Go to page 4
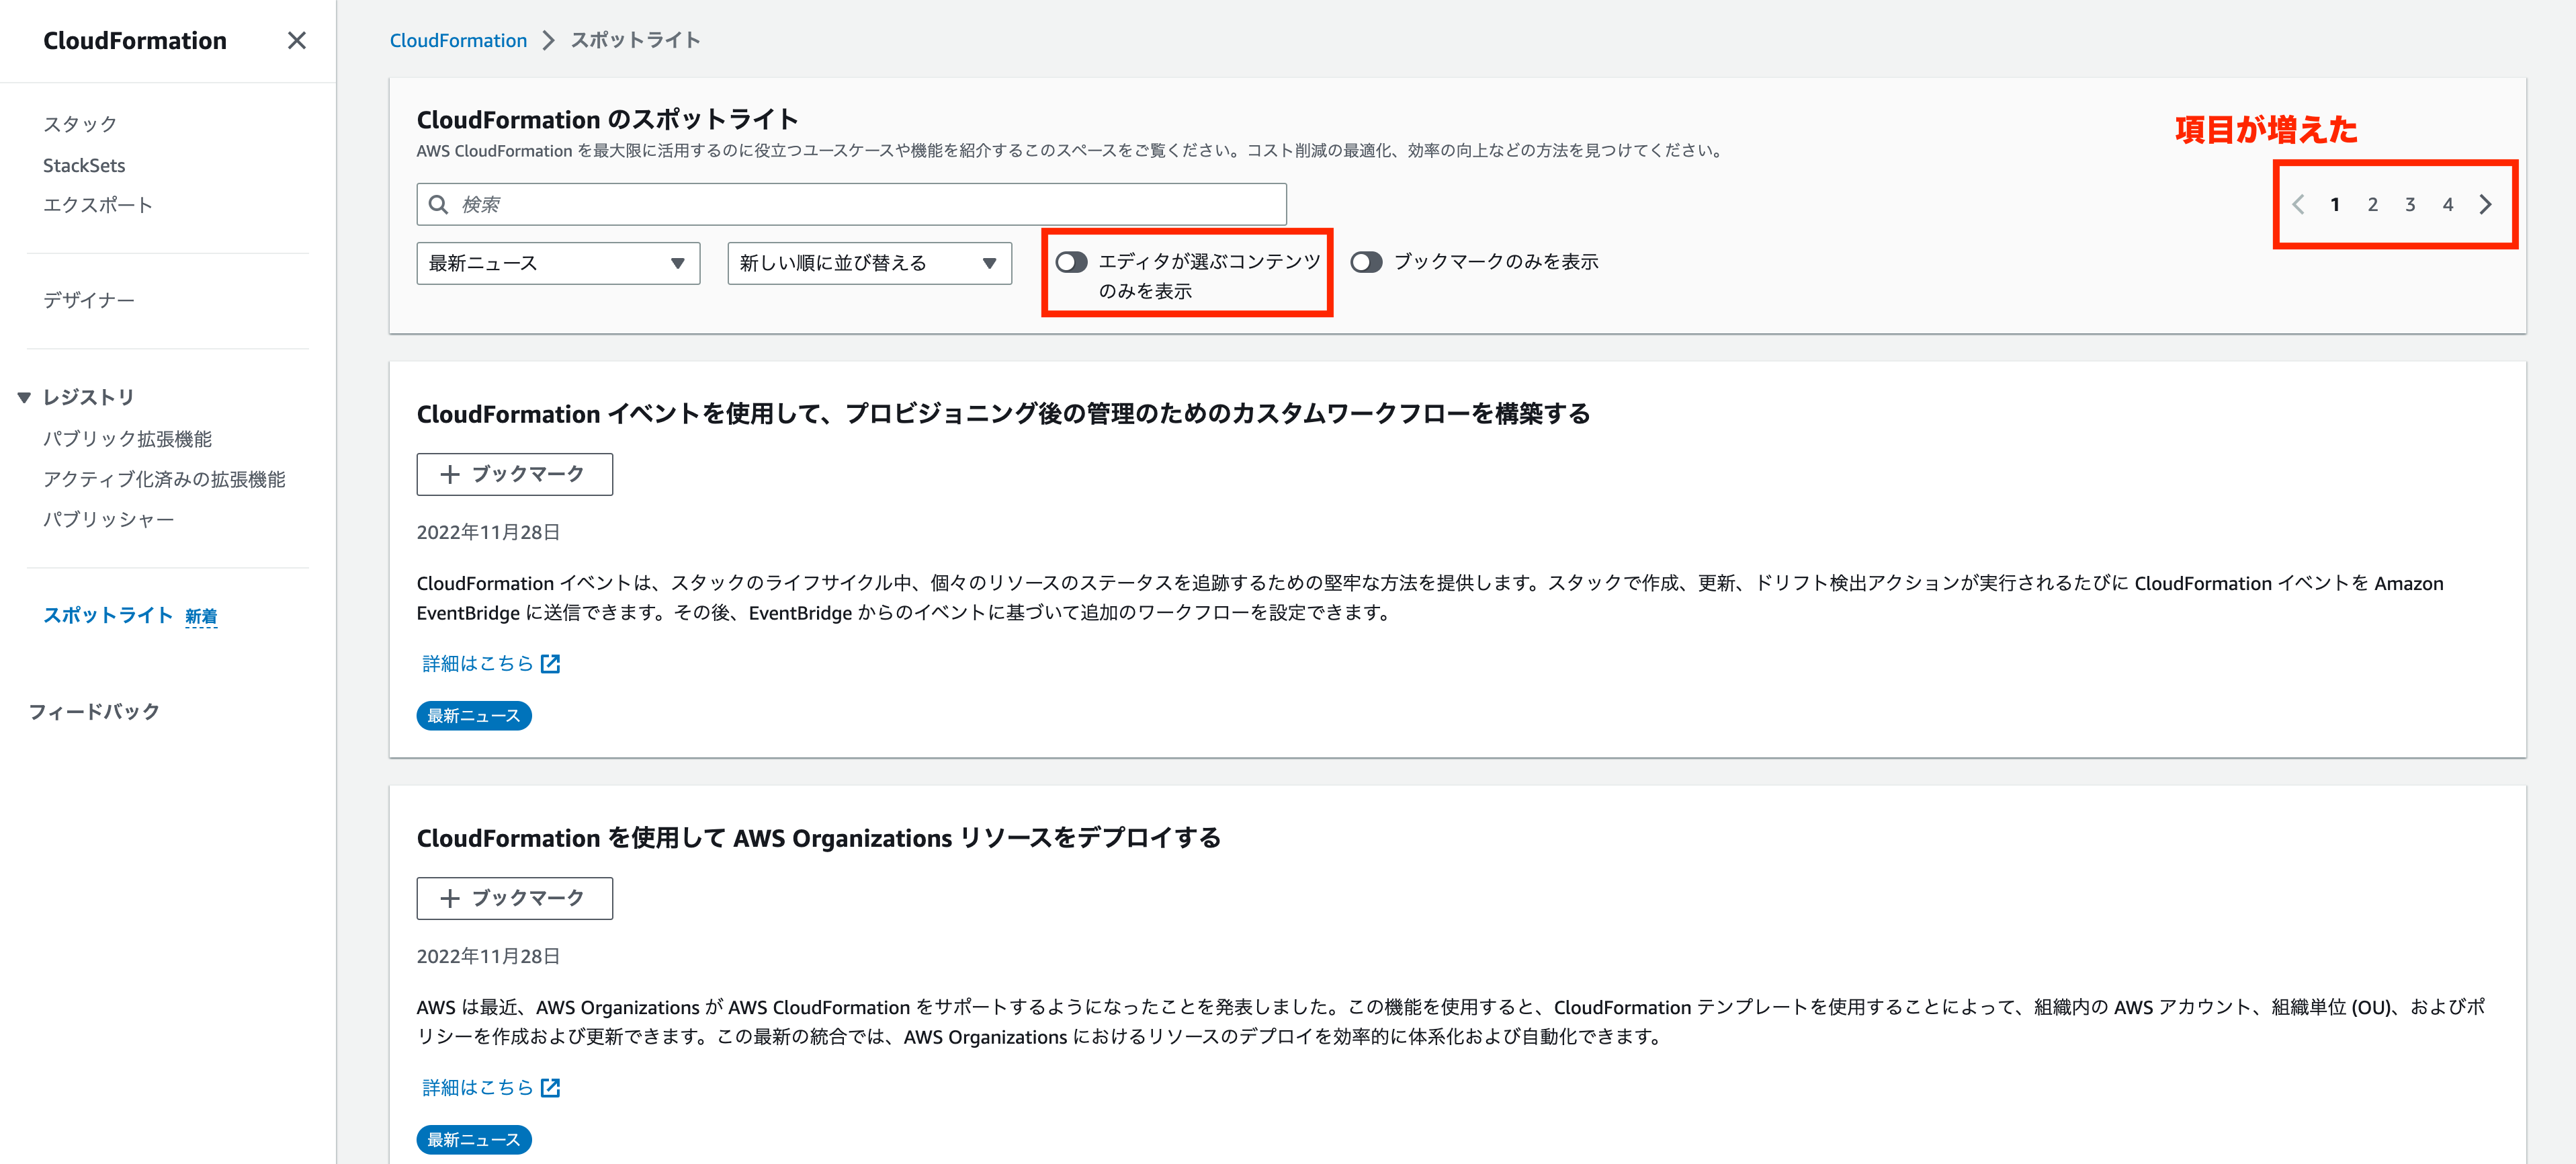2576x1164 pixels. coord(2448,205)
